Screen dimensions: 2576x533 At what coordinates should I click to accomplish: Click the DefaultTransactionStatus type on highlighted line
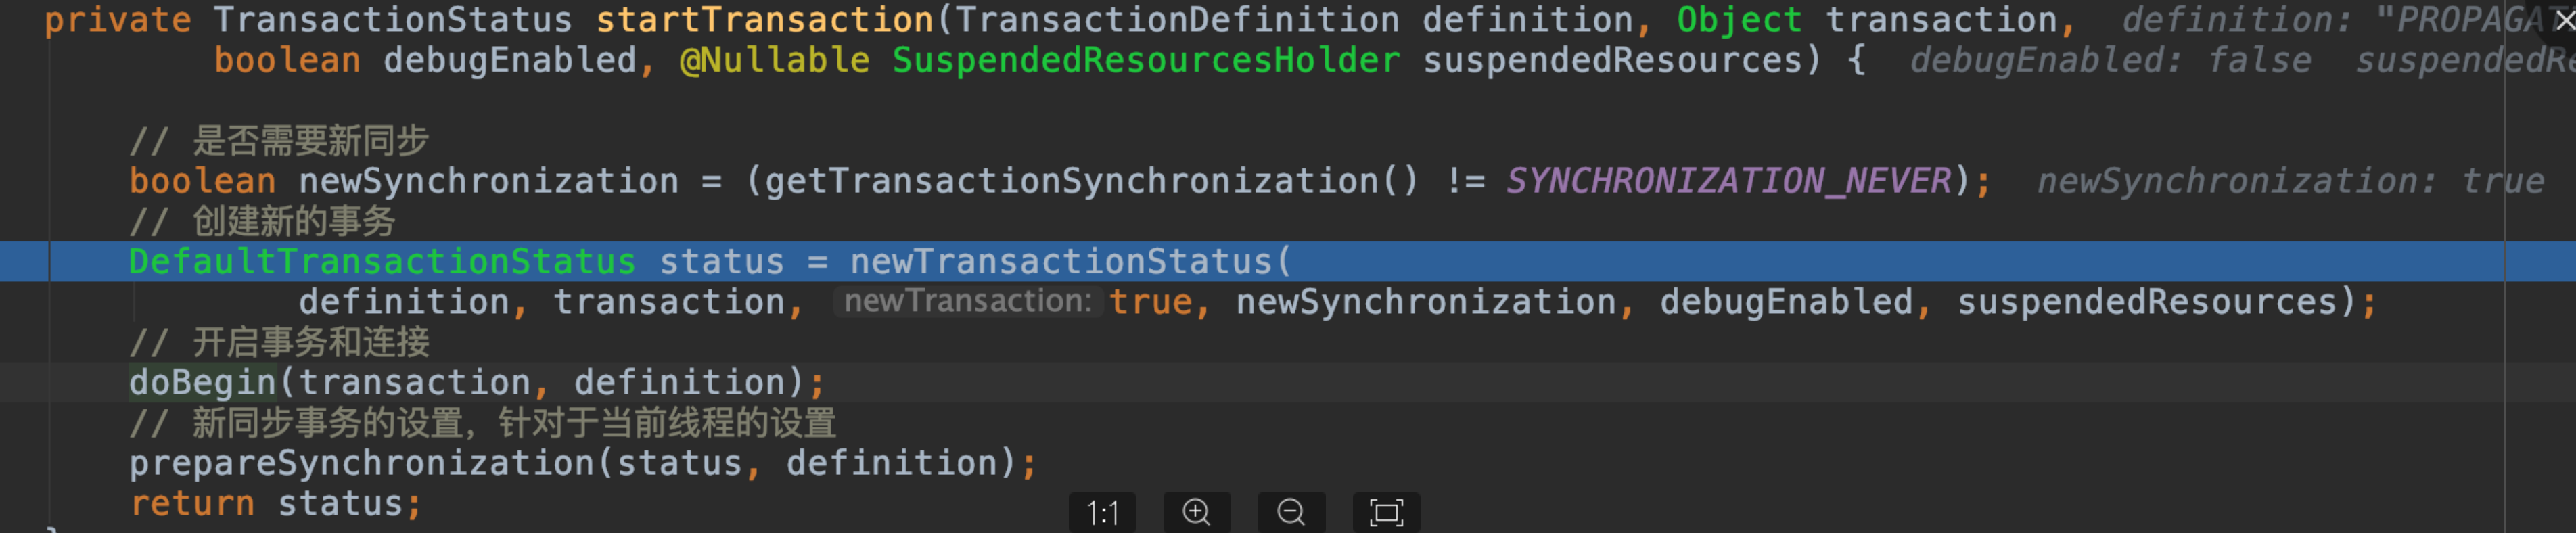tap(382, 262)
